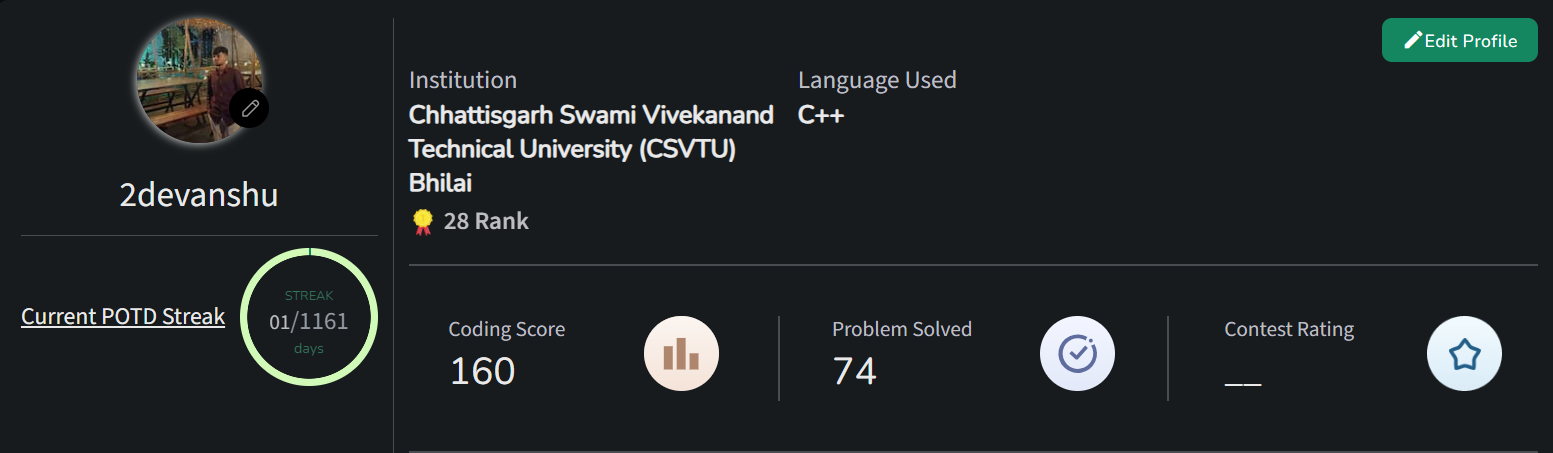Open the Edit Profile button
Screen dimensions: 1553x453
[x=1460, y=40]
